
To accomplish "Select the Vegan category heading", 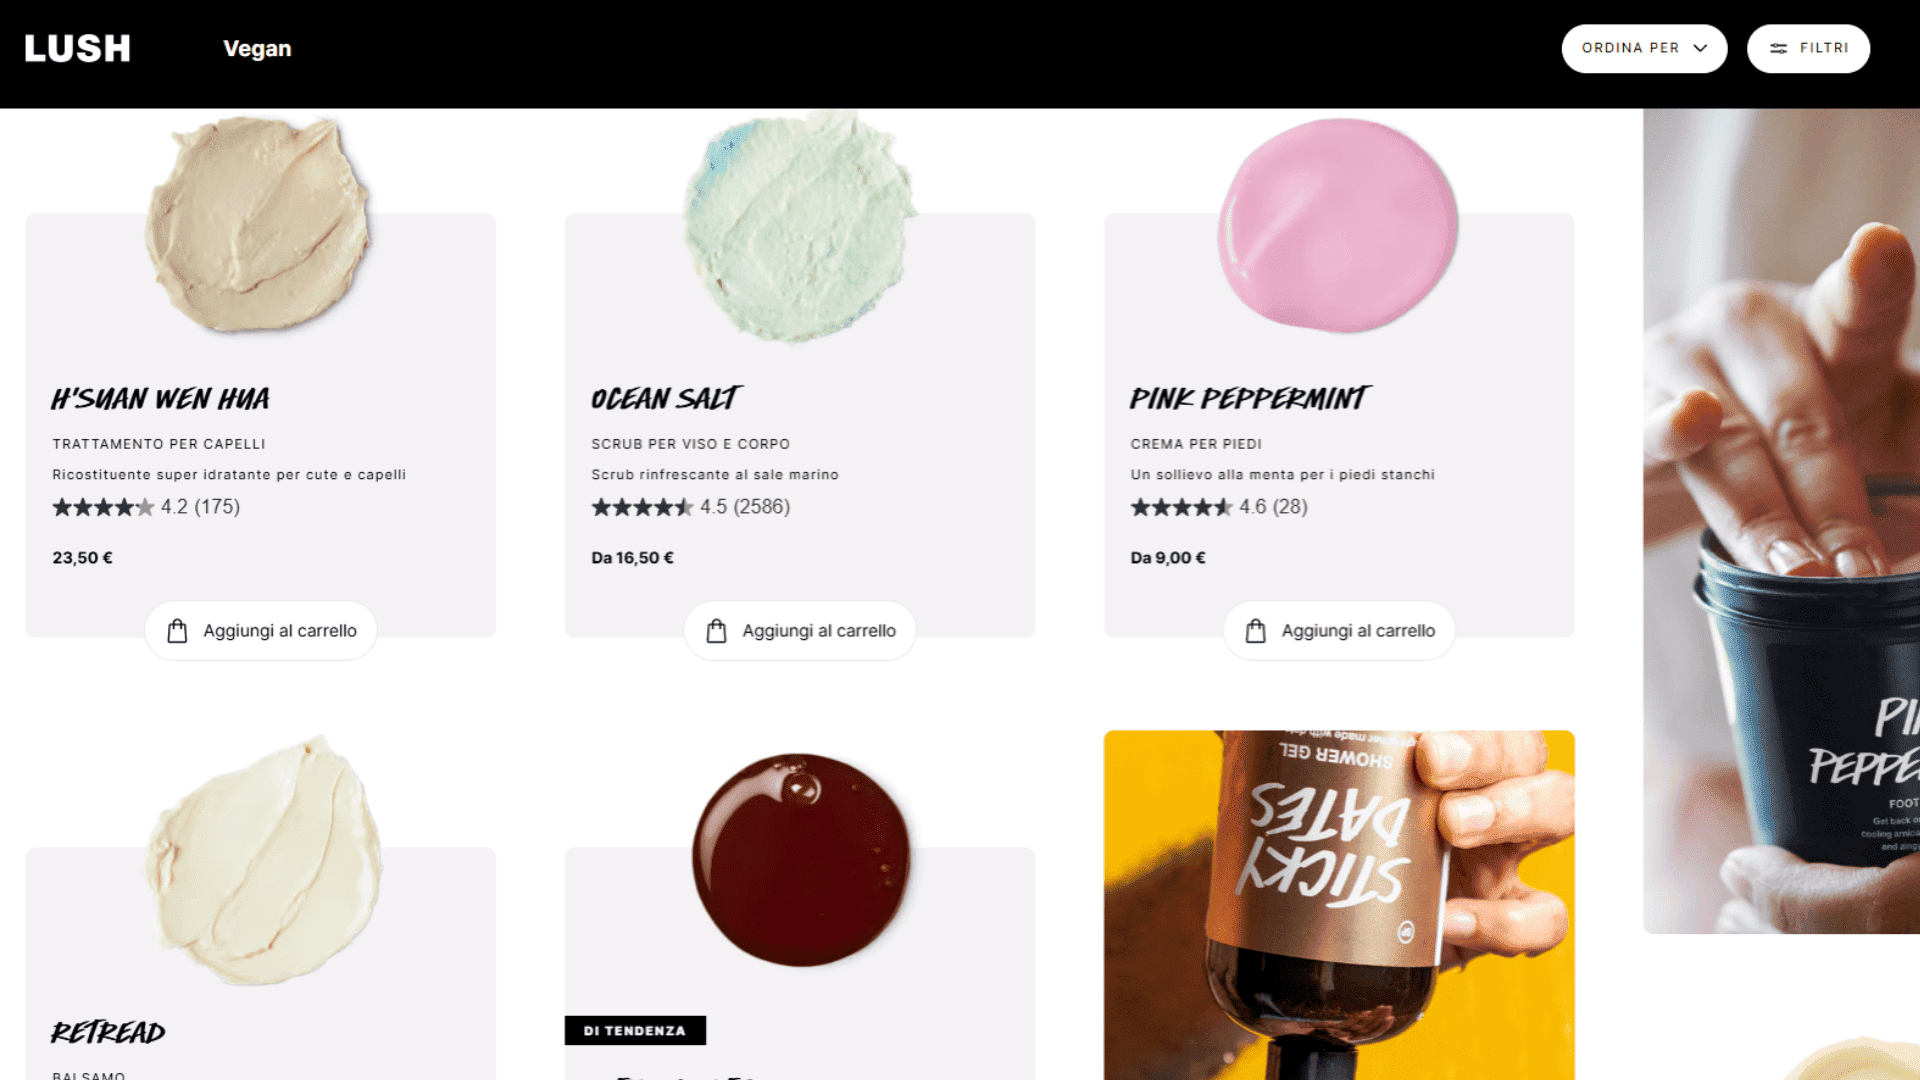I will (x=257, y=48).
